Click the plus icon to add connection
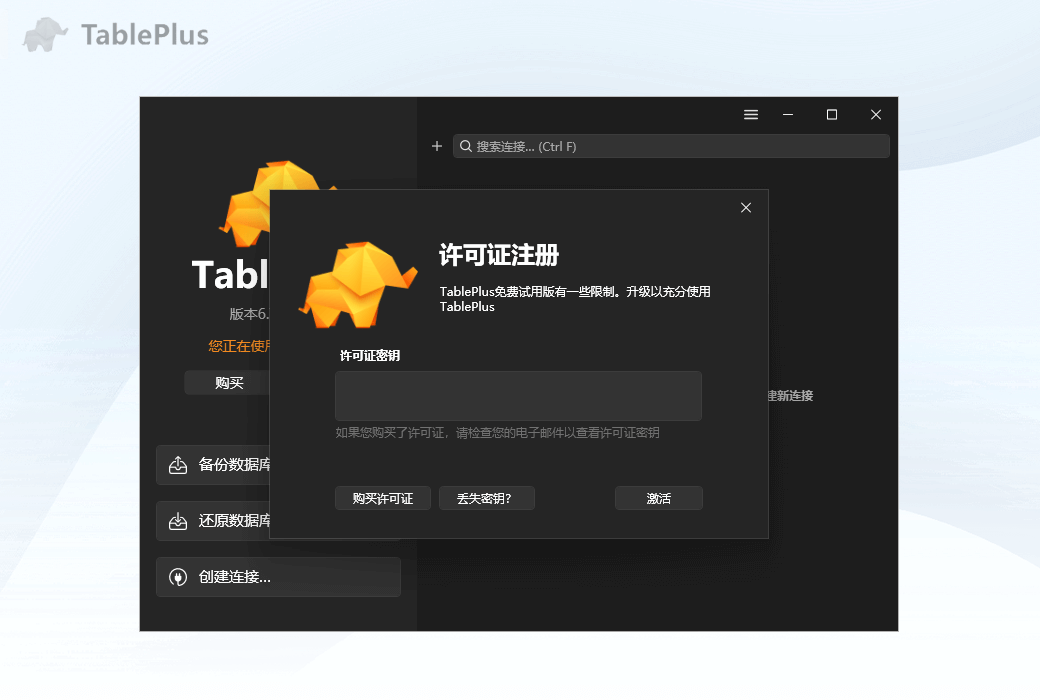This screenshot has width=1040, height=700. coord(437,146)
